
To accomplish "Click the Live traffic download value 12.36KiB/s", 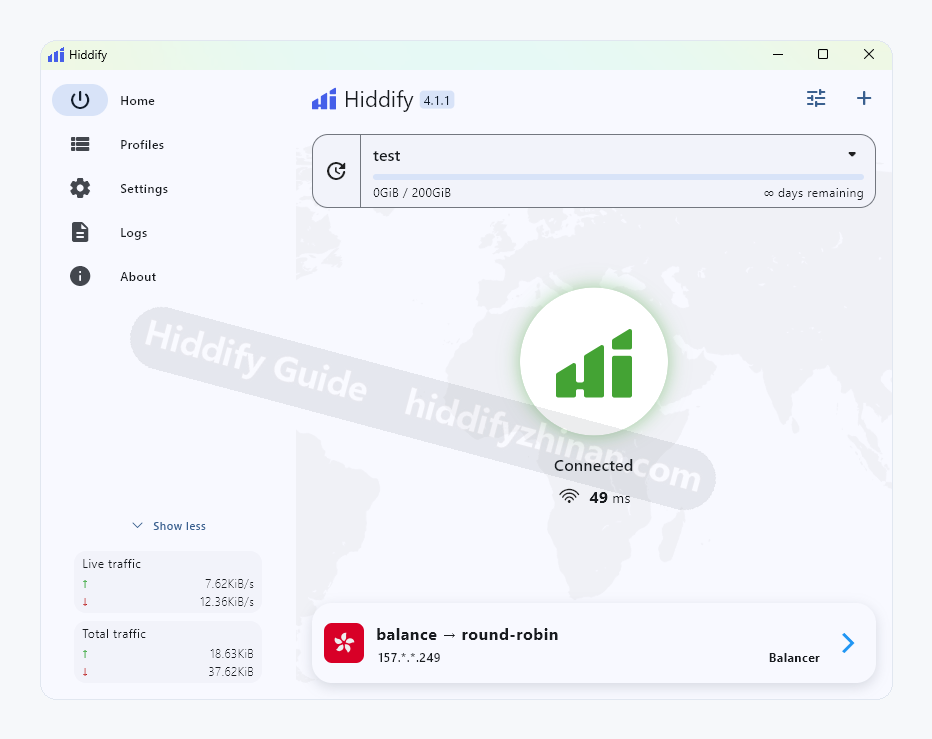I will pyautogui.click(x=226, y=602).
